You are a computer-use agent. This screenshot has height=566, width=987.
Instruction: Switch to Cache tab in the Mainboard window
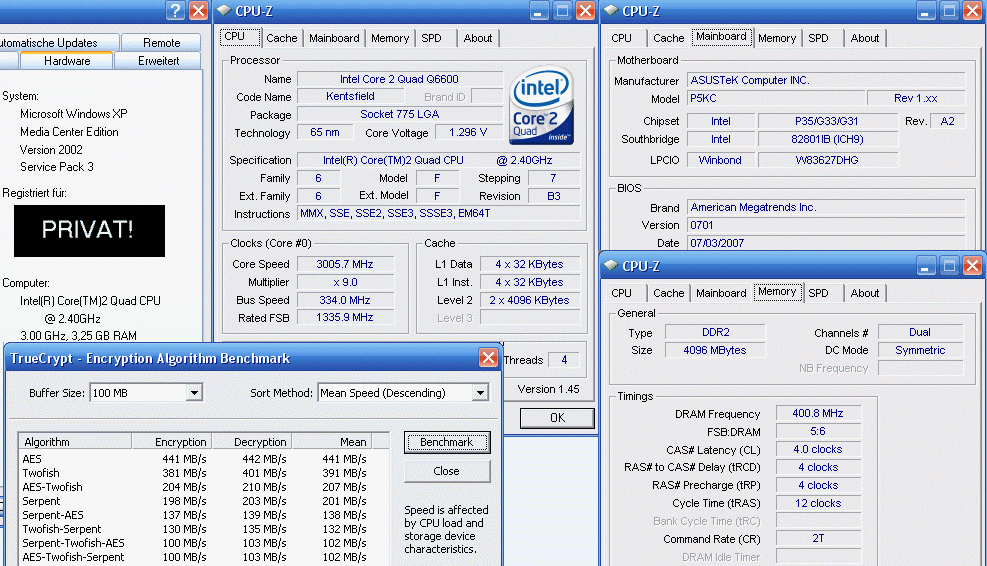tap(668, 38)
